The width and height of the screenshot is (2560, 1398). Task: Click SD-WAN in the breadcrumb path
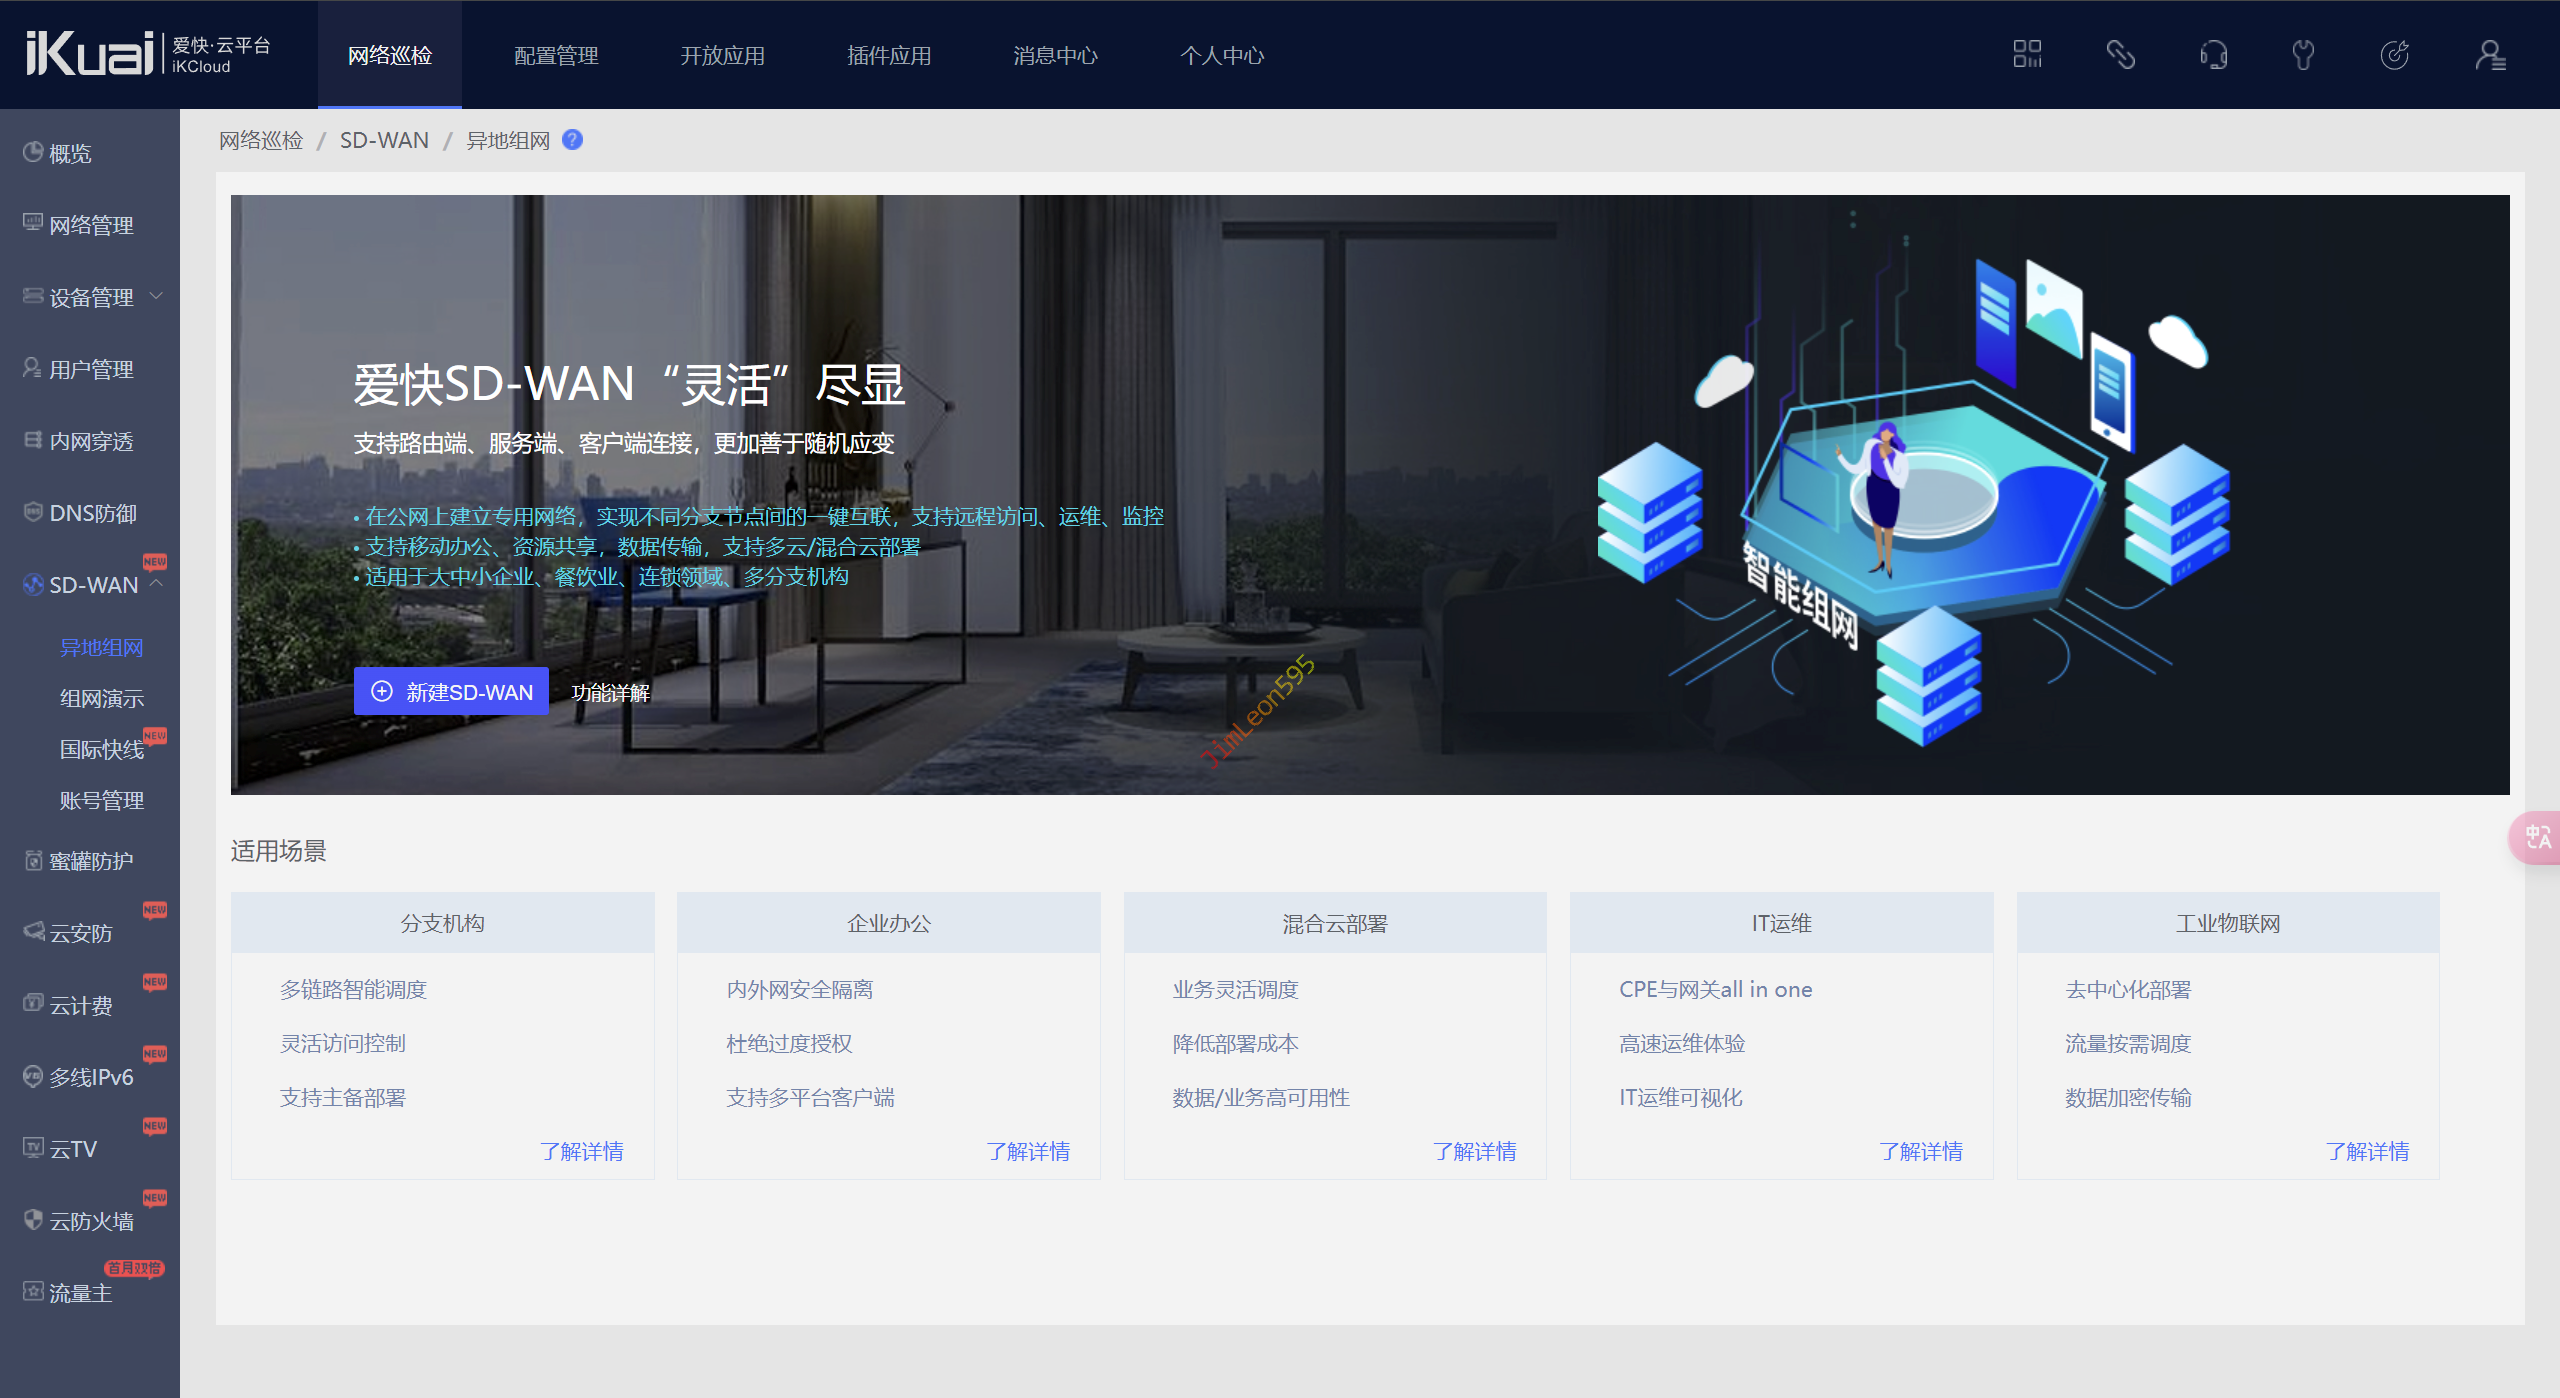point(384,141)
